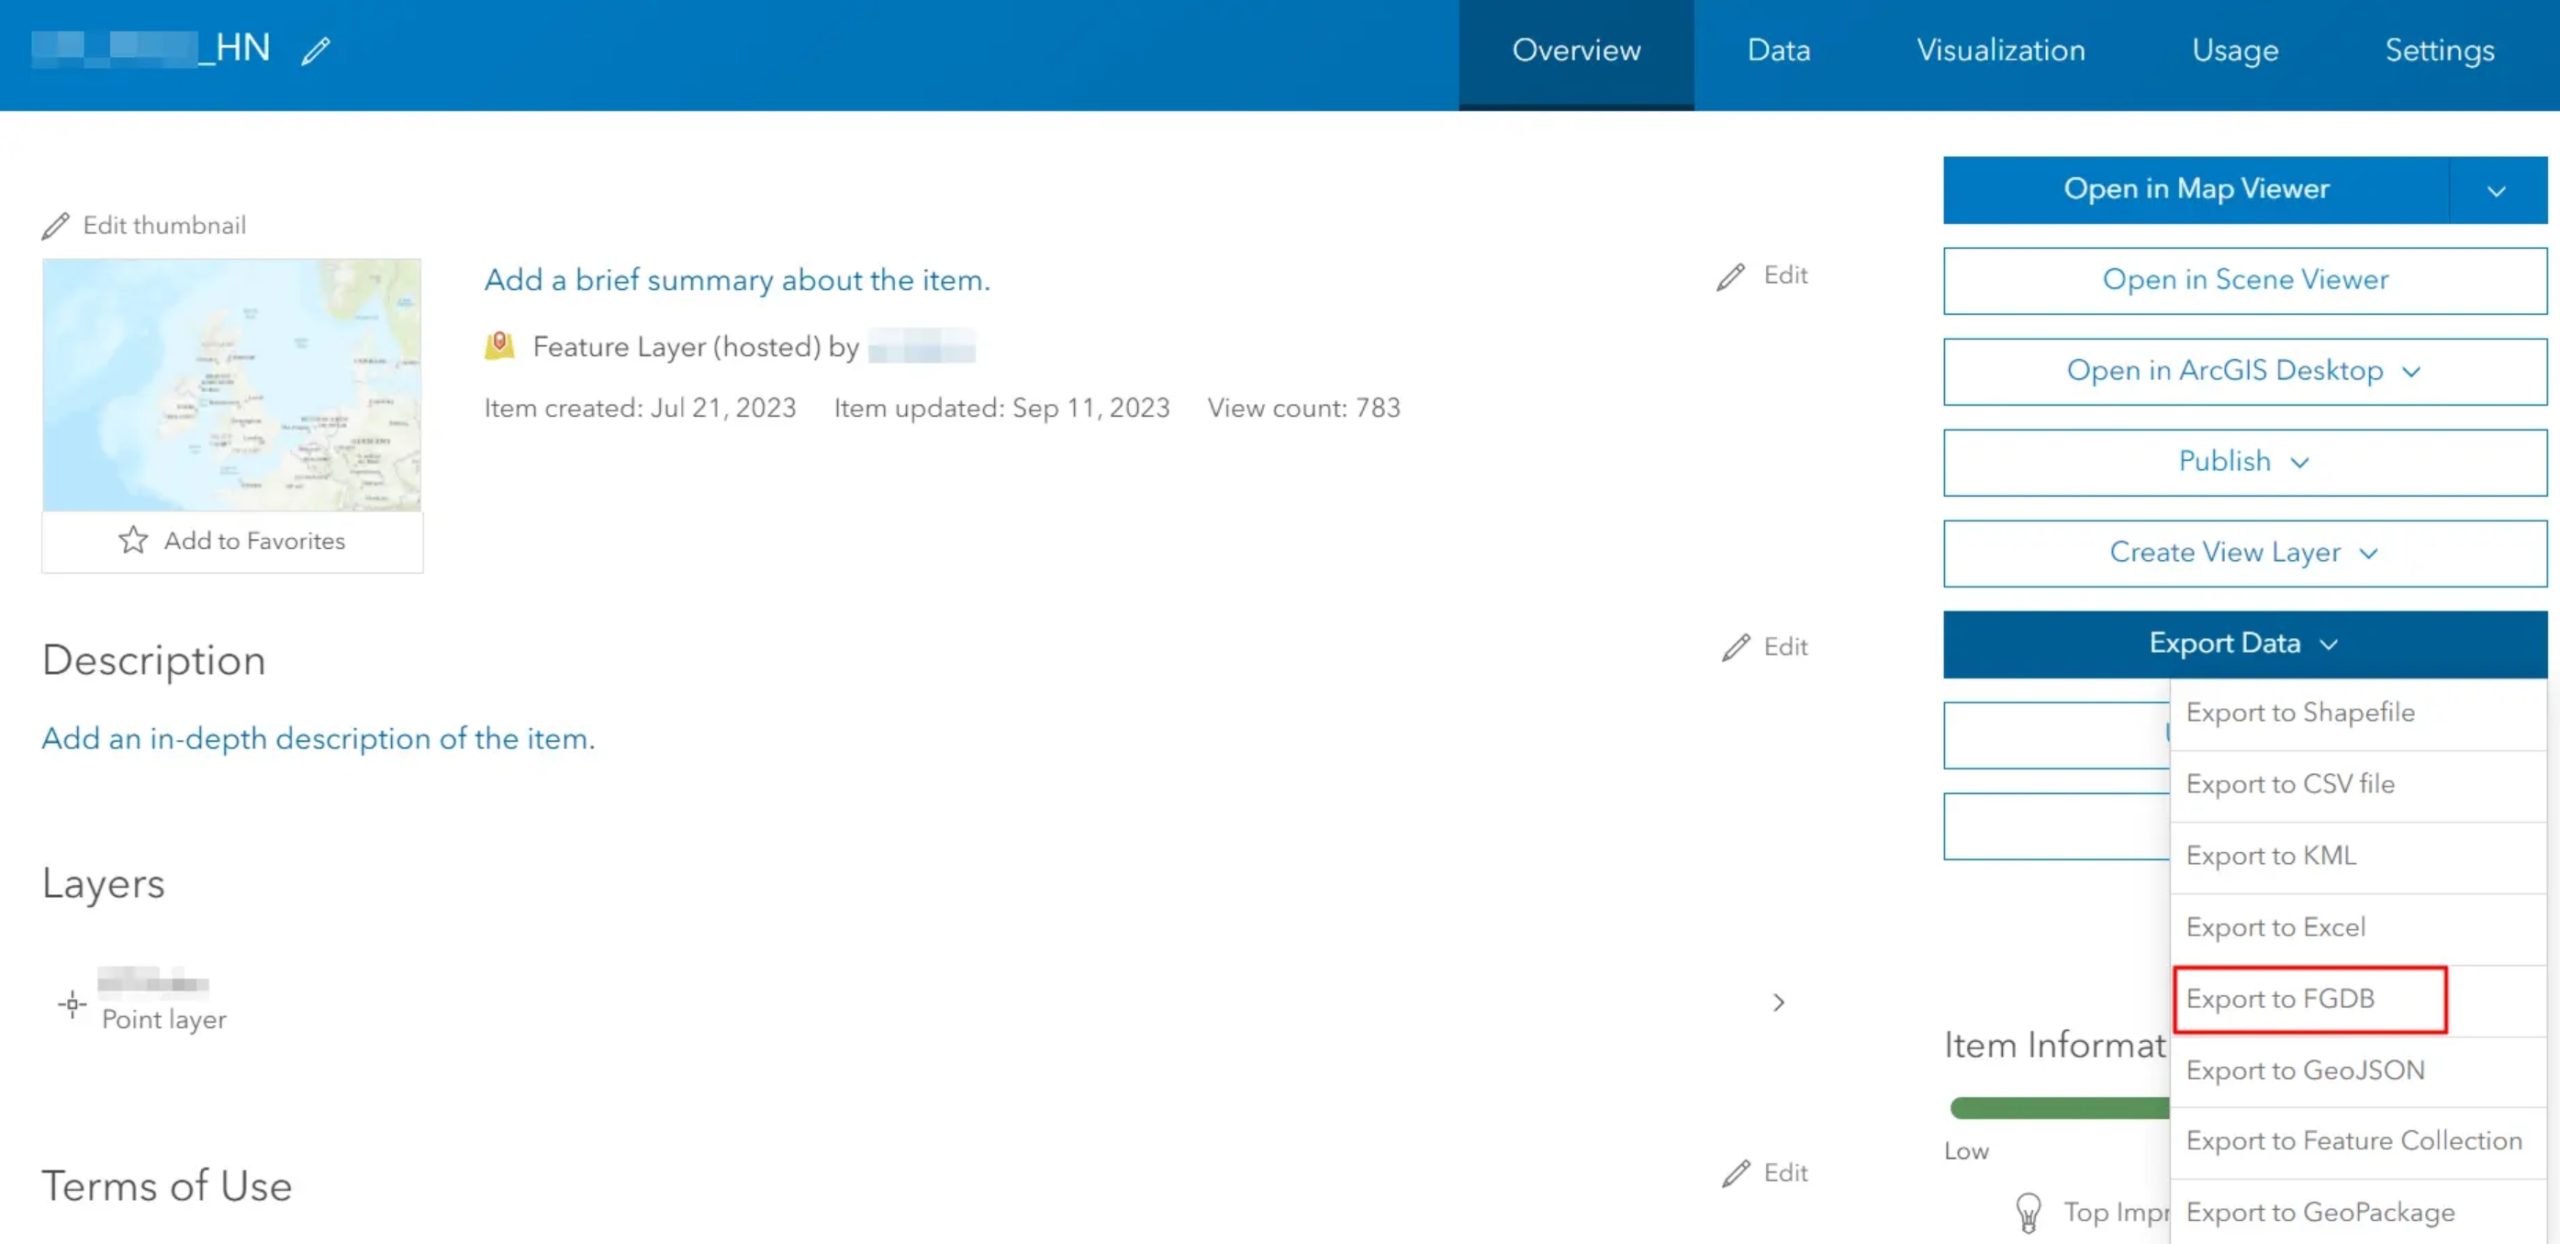This screenshot has height=1244, width=2560.
Task: Switch to the Data tab
Action: pyautogui.click(x=1778, y=51)
